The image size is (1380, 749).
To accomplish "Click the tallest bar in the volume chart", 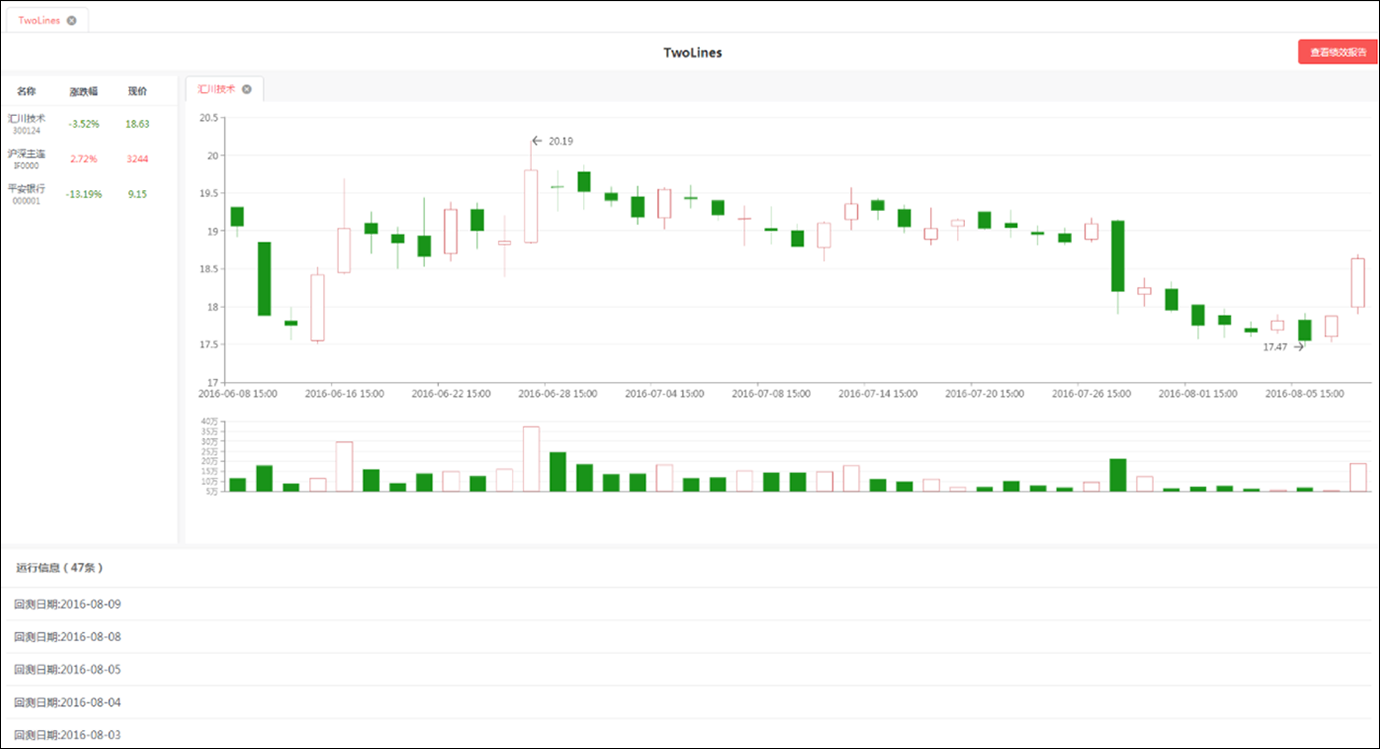I will click(x=531, y=459).
